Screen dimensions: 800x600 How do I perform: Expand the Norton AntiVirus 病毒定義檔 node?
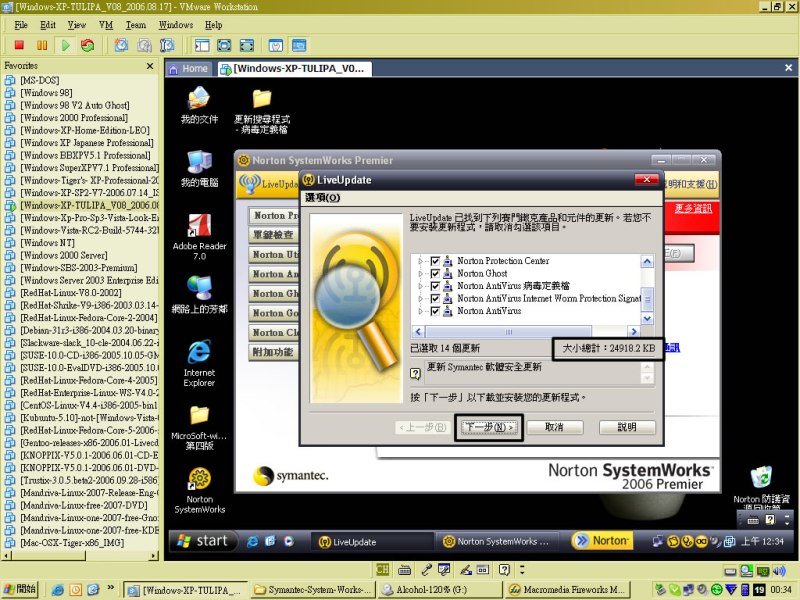(421, 286)
